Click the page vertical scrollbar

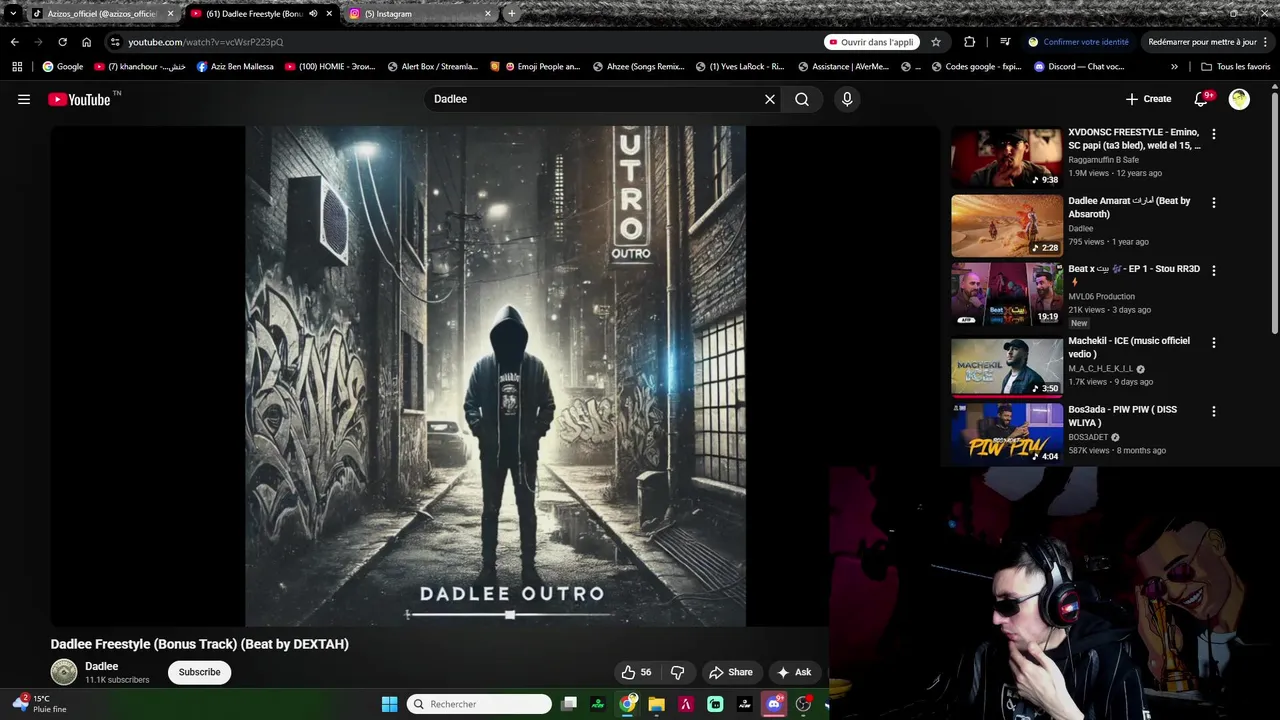pyautogui.click(x=1274, y=215)
